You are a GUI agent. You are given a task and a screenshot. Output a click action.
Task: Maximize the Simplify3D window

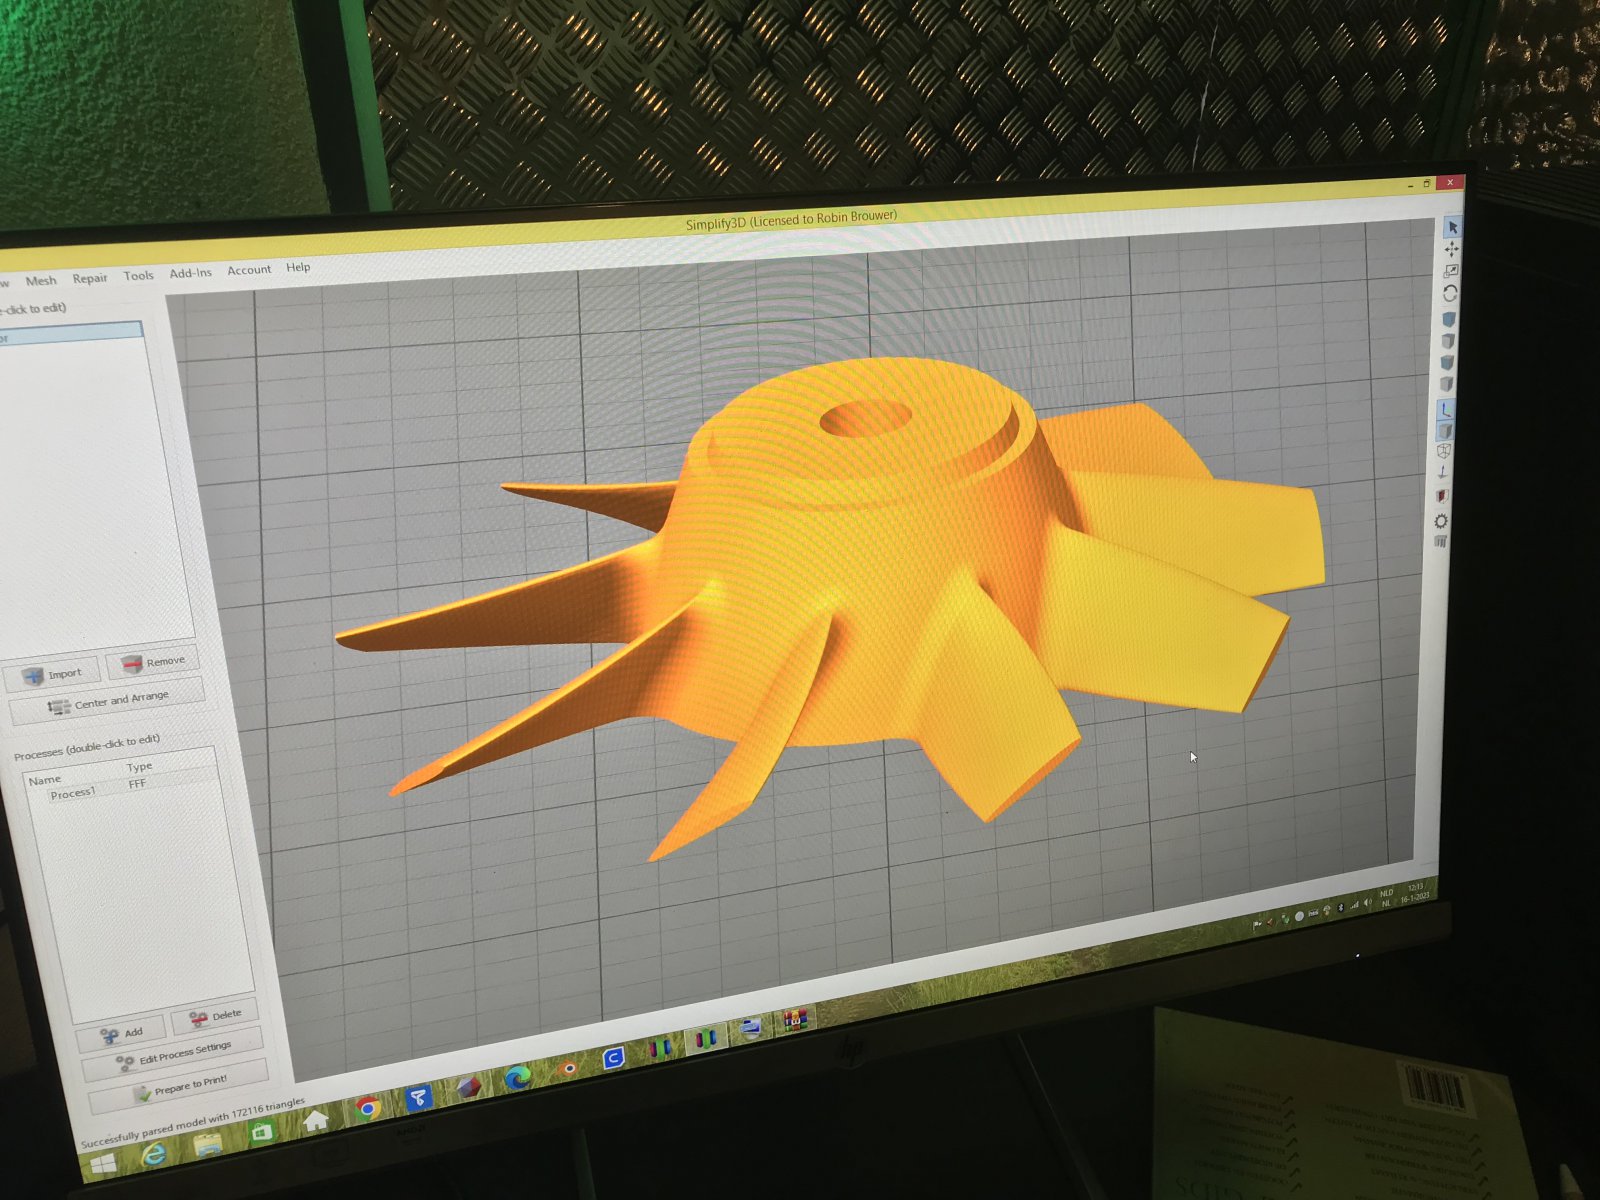pyautogui.click(x=1427, y=184)
